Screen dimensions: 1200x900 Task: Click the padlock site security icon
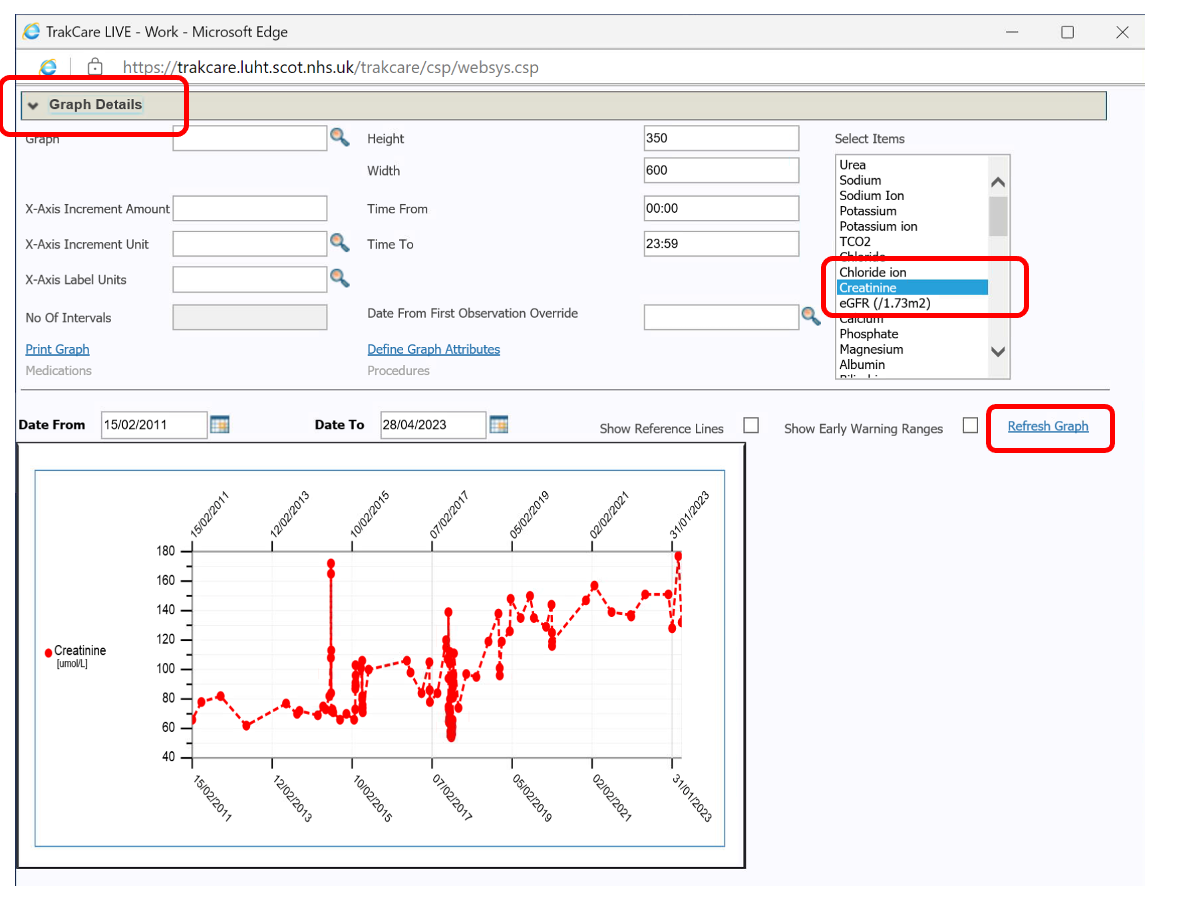95,67
